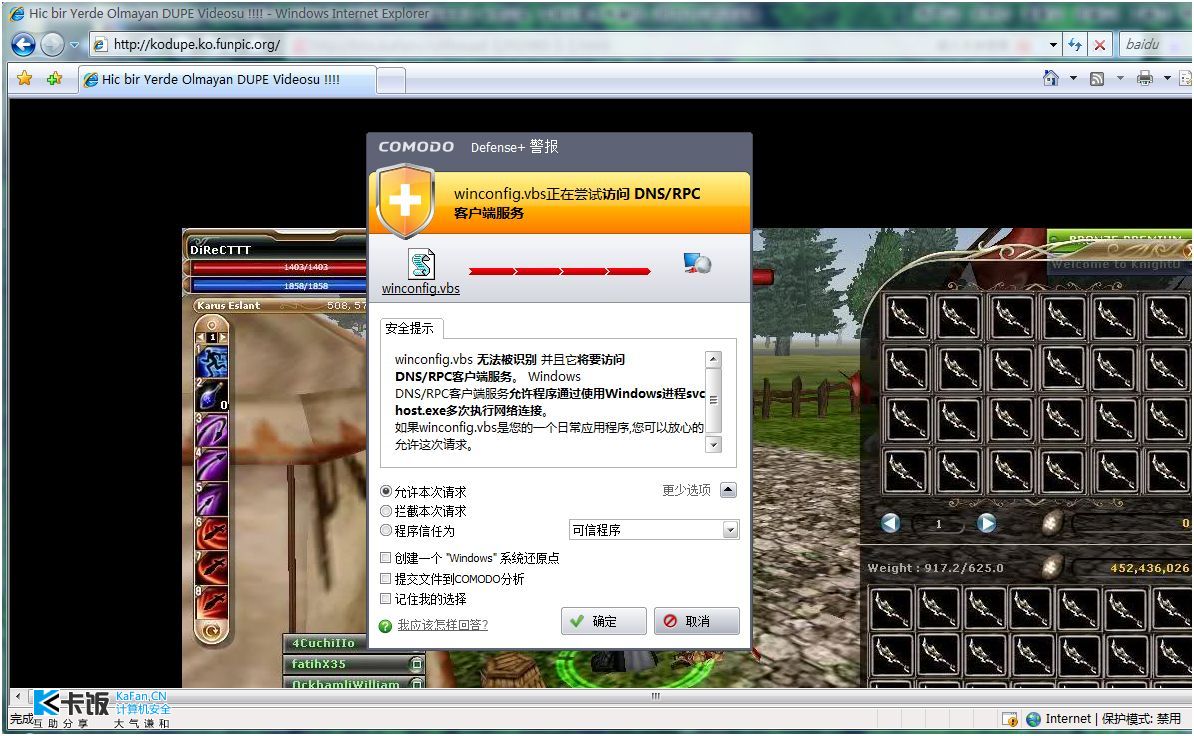Click the address bar URL field
1194x736 pixels.
567,45
